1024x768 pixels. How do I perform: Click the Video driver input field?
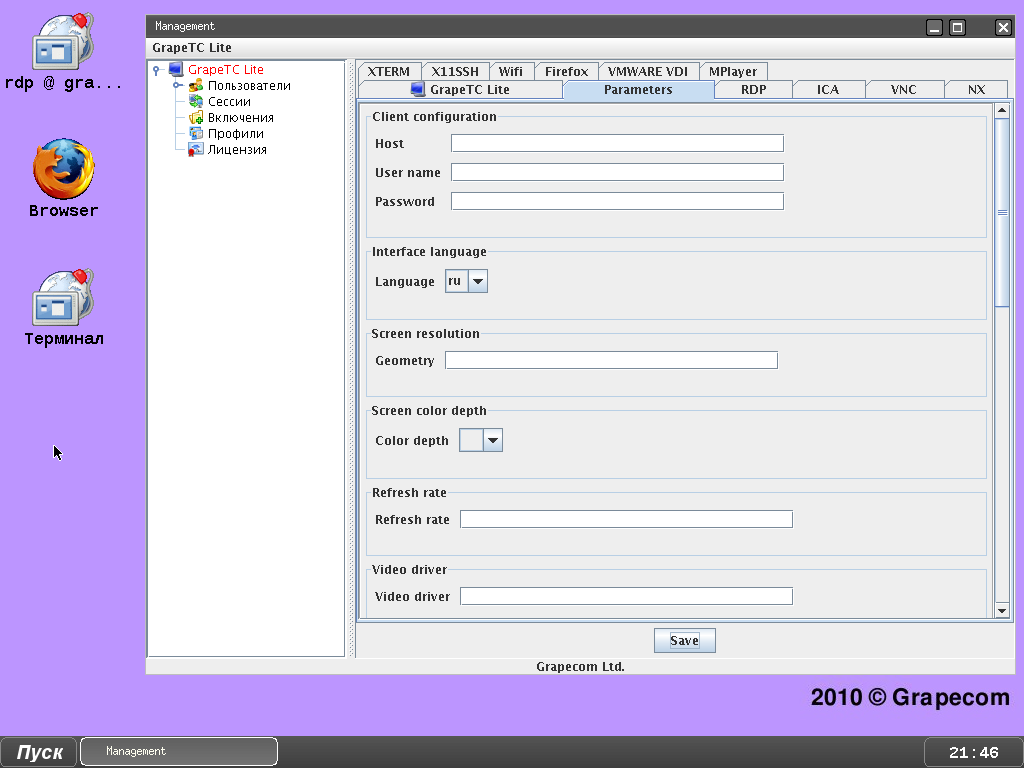pyautogui.click(x=626, y=596)
